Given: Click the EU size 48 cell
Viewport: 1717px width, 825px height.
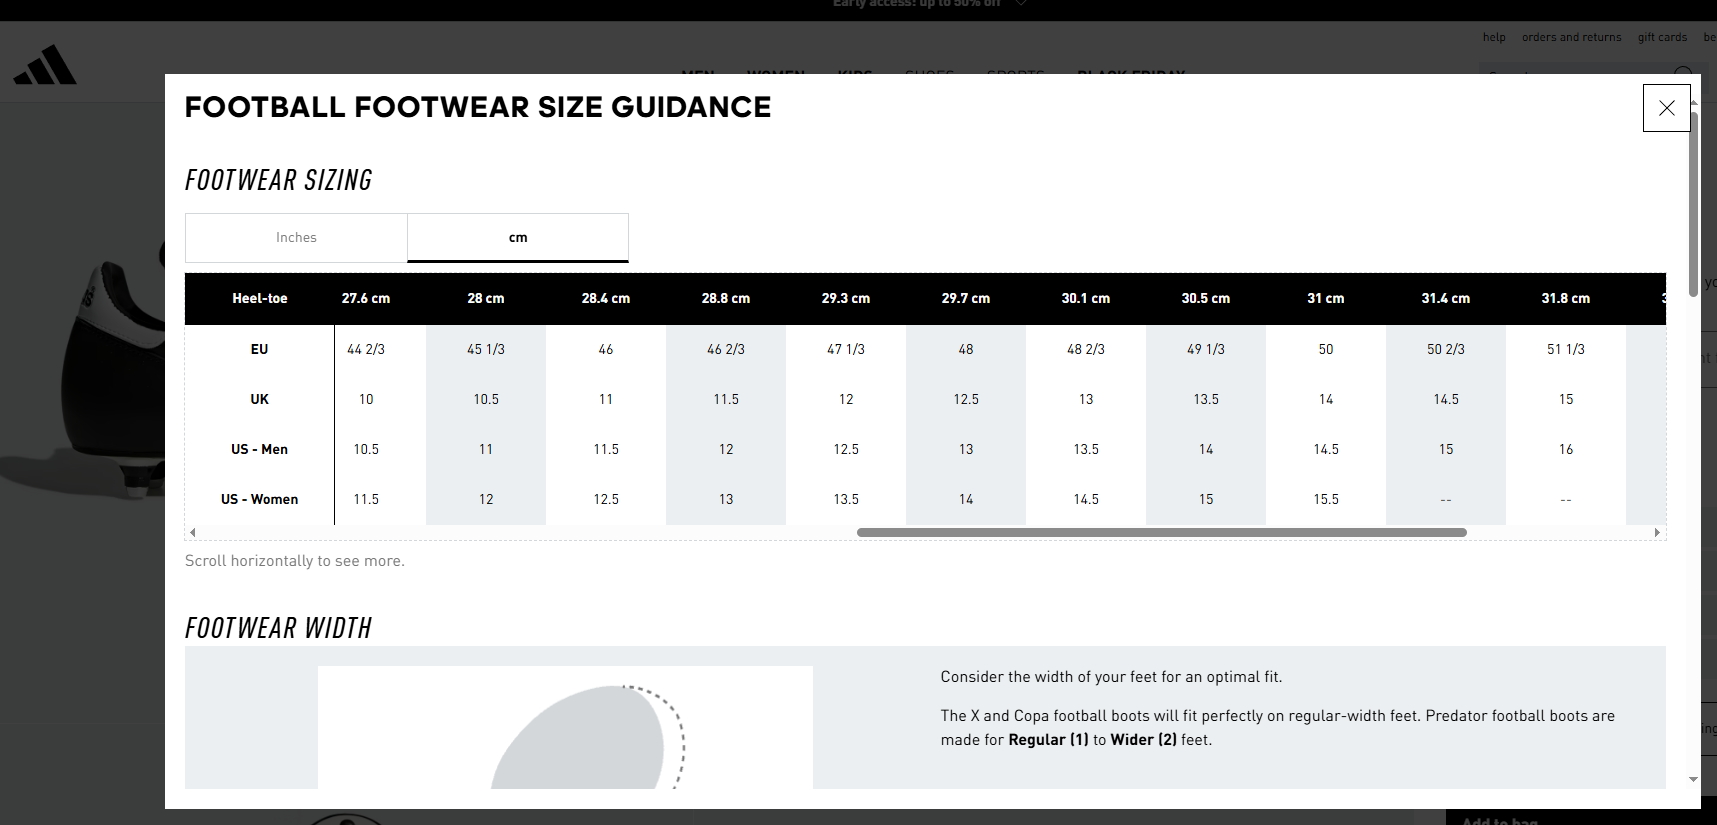Looking at the screenshot, I should pos(966,349).
